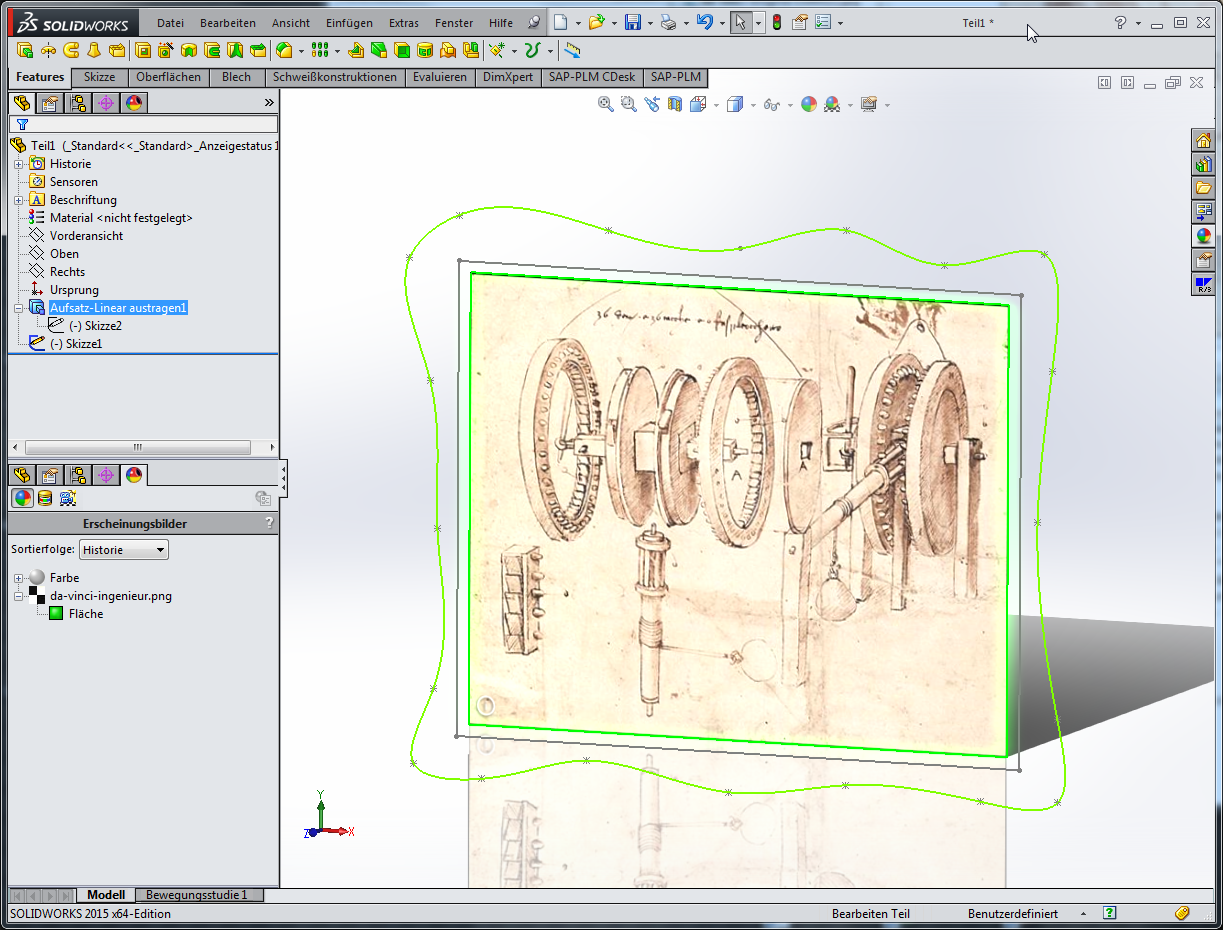The height and width of the screenshot is (930, 1223).
Task: Open SolidWorks Resources home icon in task pane
Action: coord(1203,141)
